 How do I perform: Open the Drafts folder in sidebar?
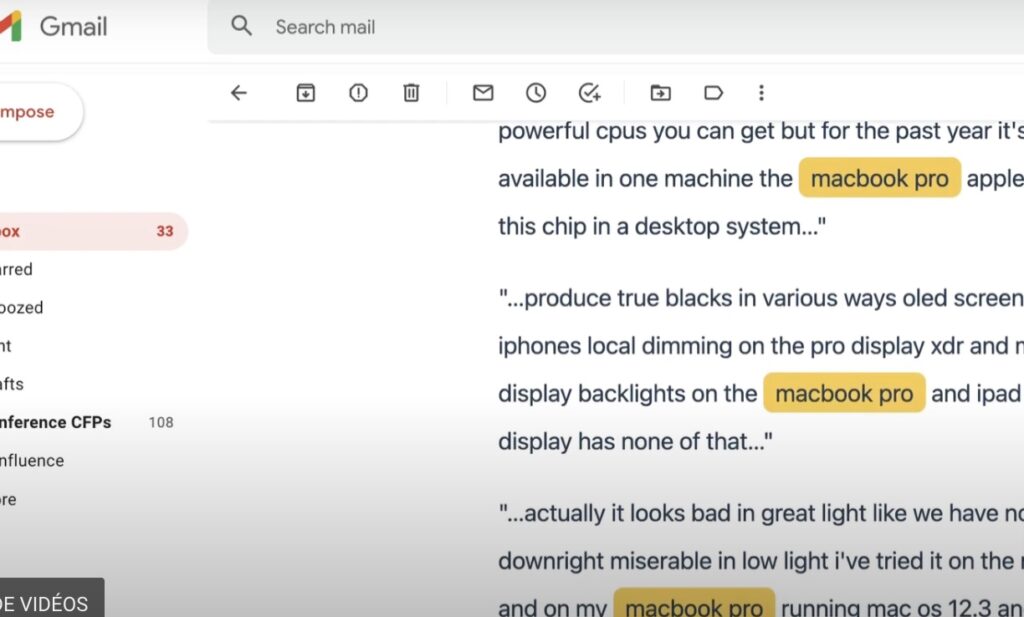pyautogui.click(x=12, y=384)
